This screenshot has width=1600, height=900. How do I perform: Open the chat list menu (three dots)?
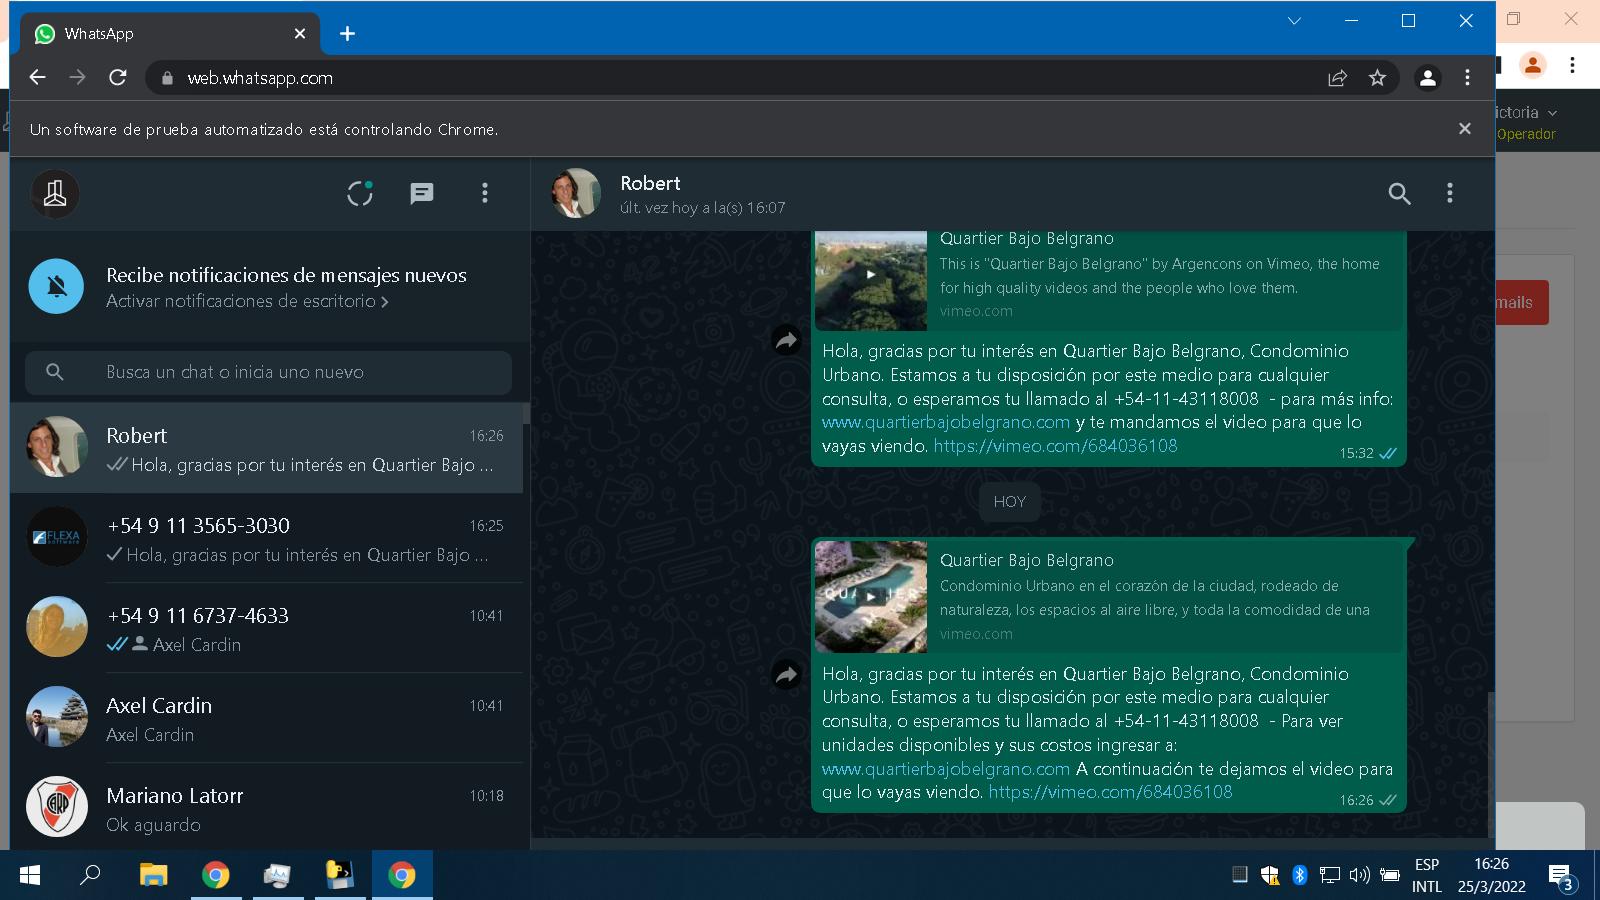pyautogui.click(x=485, y=193)
